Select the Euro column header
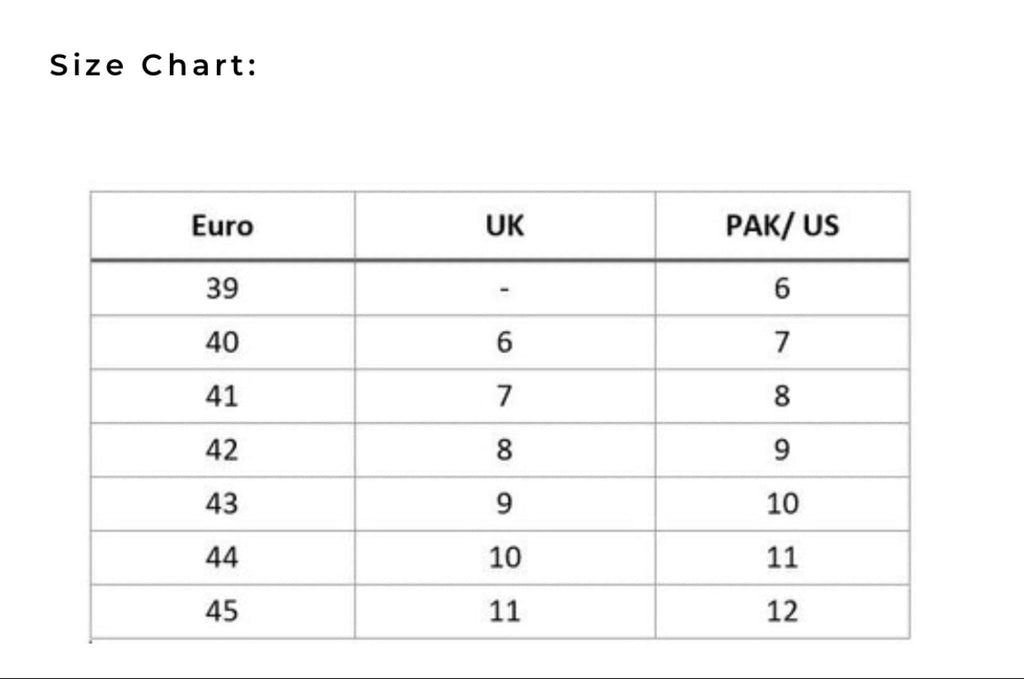Image resolution: width=1024 pixels, height=679 pixels. point(222,226)
